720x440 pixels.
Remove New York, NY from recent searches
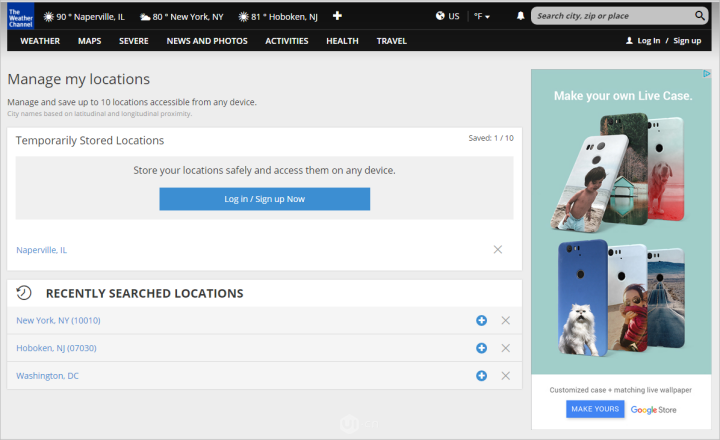pos(505,320)
